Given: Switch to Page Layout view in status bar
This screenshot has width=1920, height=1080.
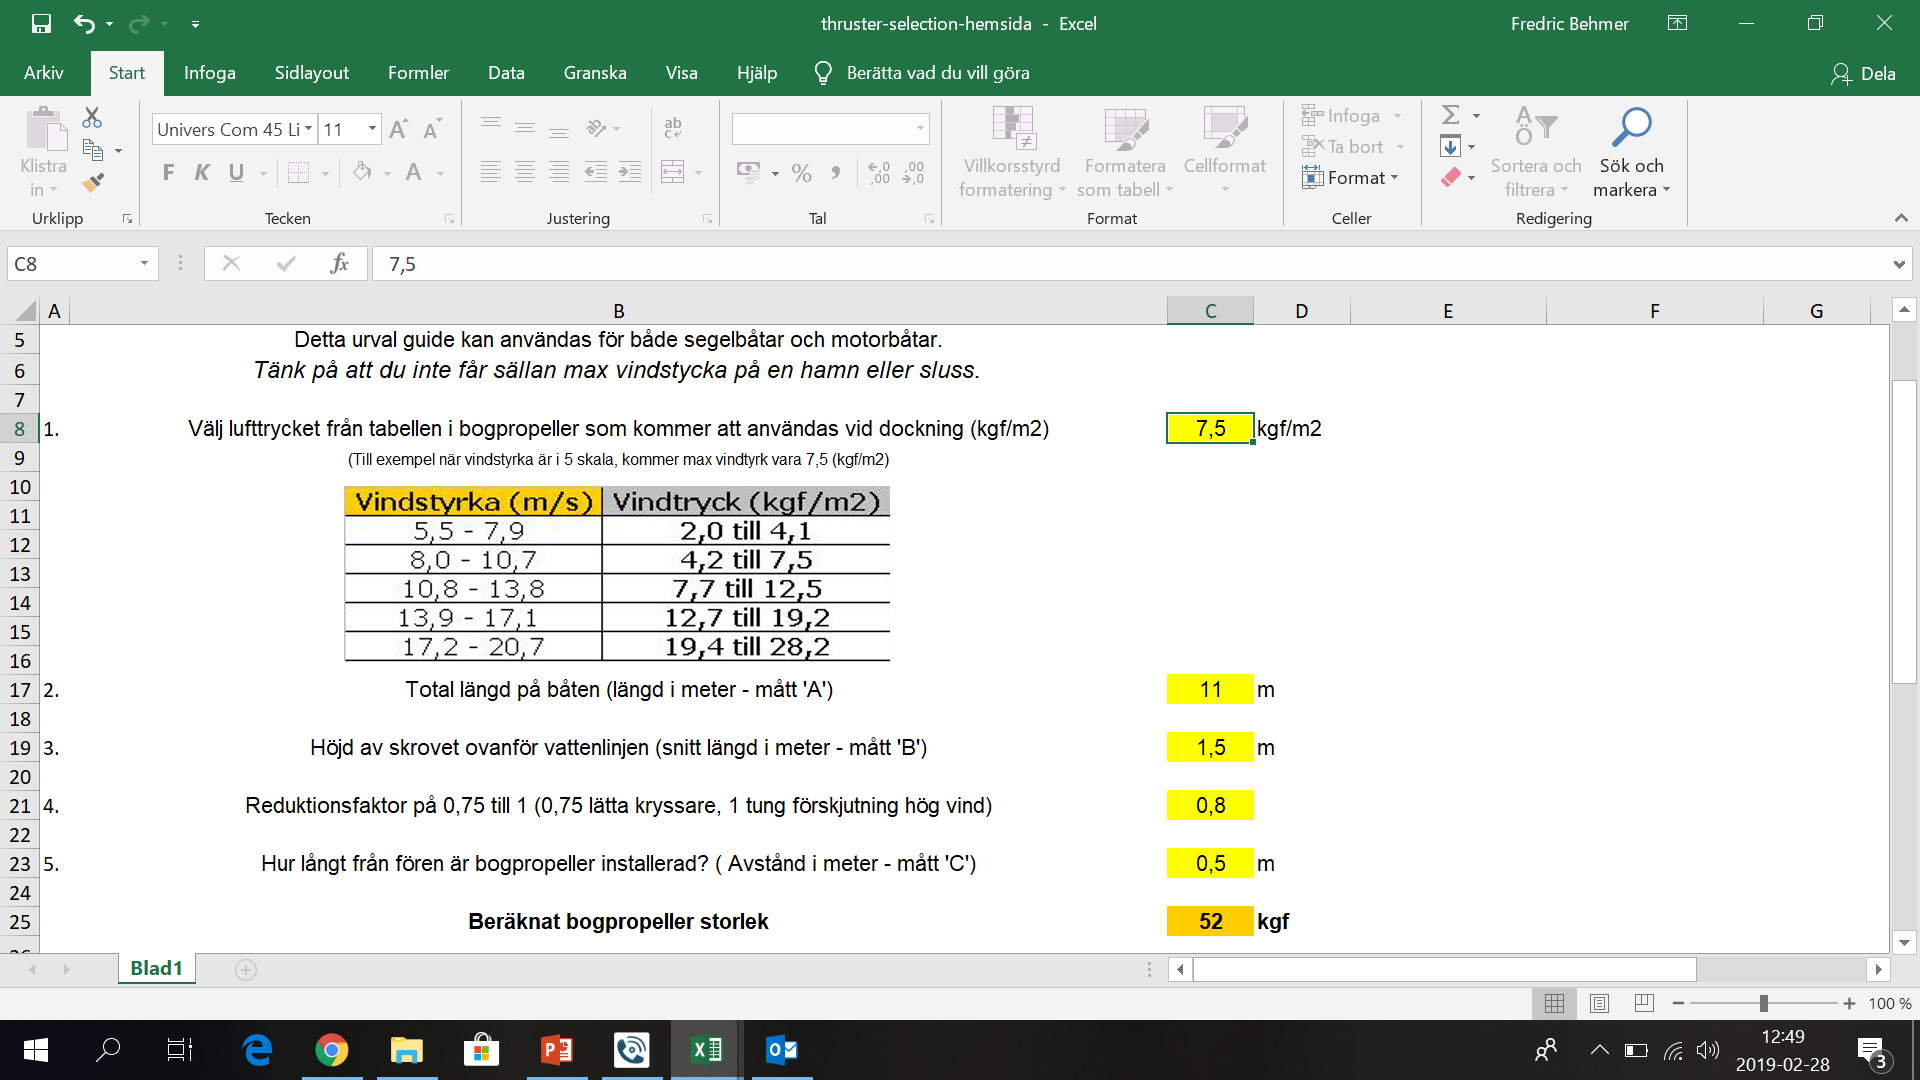Looking at the screenshot, I should 1599,1003.
